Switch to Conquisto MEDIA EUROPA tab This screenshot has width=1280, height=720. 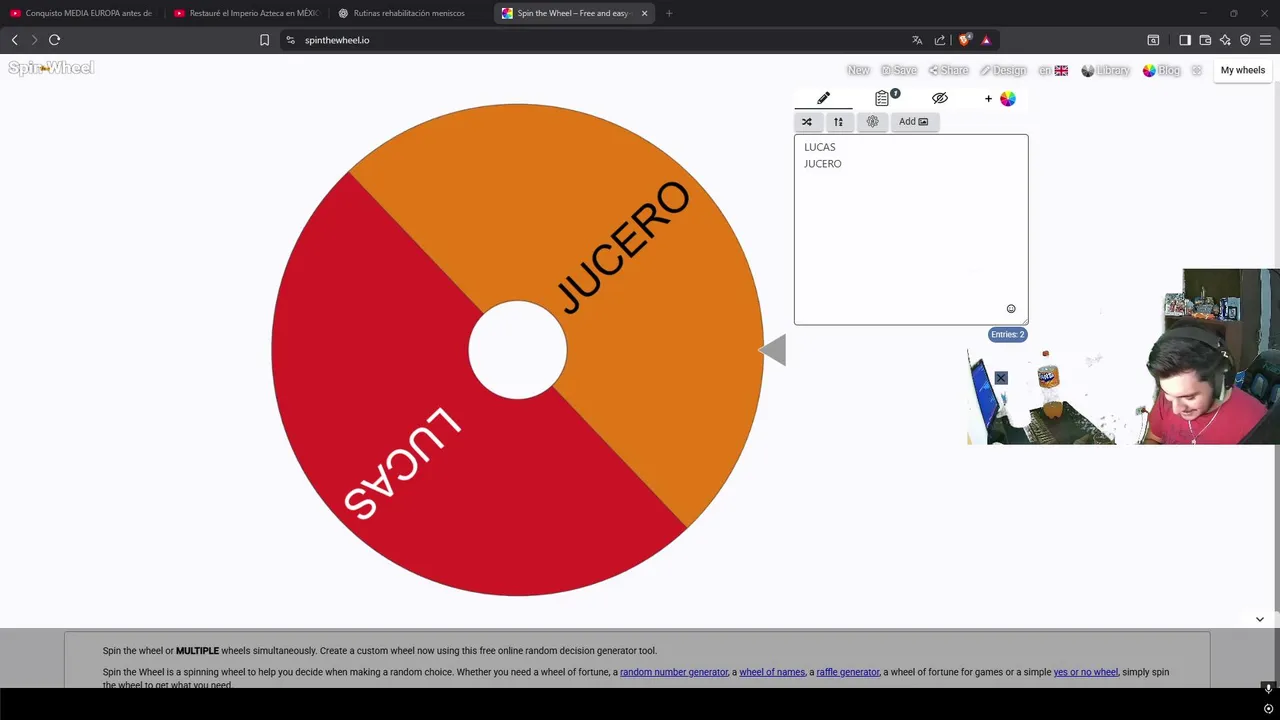click(x=82, y=13)
